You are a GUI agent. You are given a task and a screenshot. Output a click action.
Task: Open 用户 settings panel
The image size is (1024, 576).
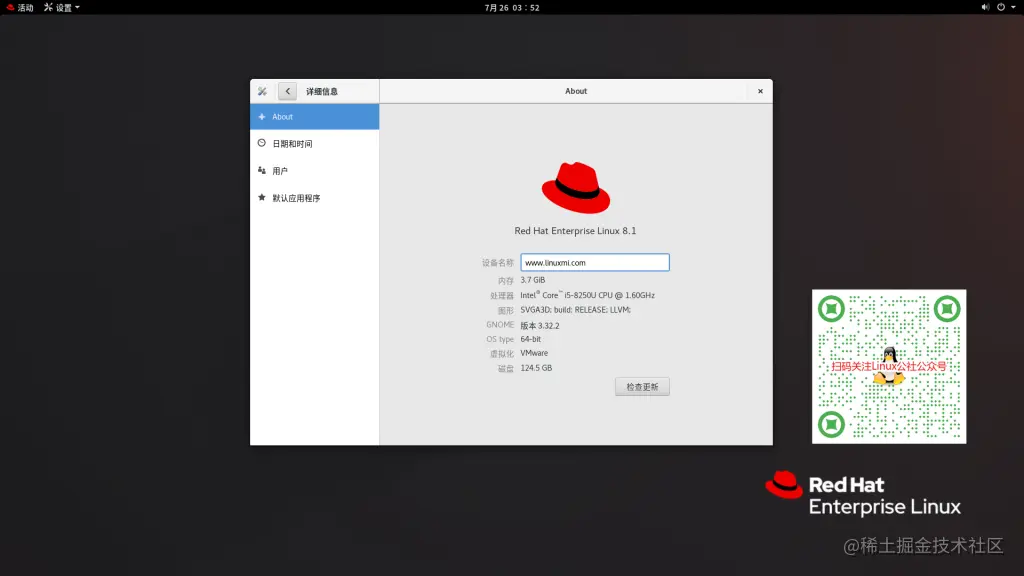[314, 170]
